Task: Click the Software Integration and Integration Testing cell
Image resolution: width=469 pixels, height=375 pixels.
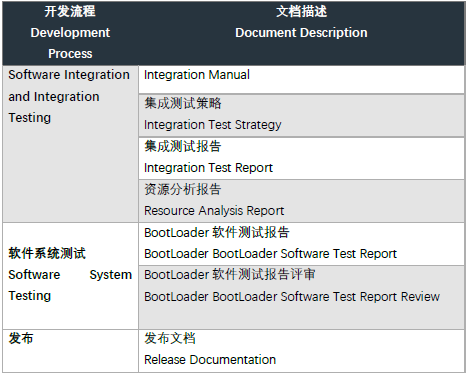Action: pyautogui.click(x=70, y=144)
